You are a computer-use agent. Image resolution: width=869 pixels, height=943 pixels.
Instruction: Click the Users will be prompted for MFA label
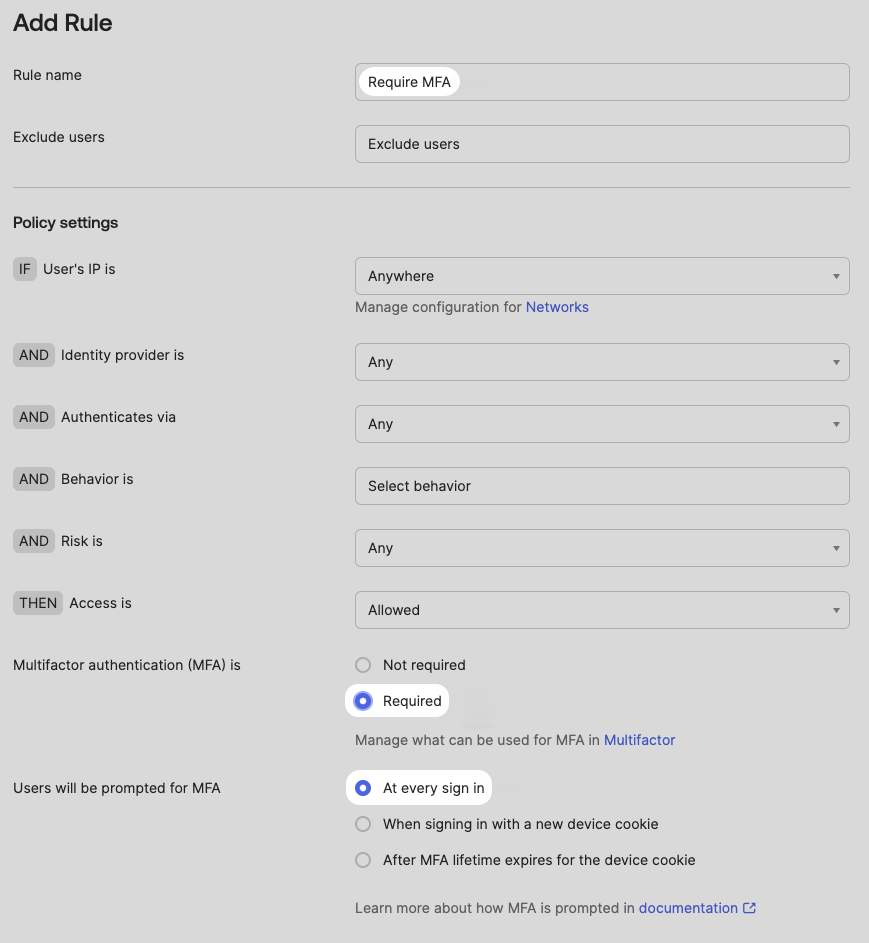[x=117, y=788]
